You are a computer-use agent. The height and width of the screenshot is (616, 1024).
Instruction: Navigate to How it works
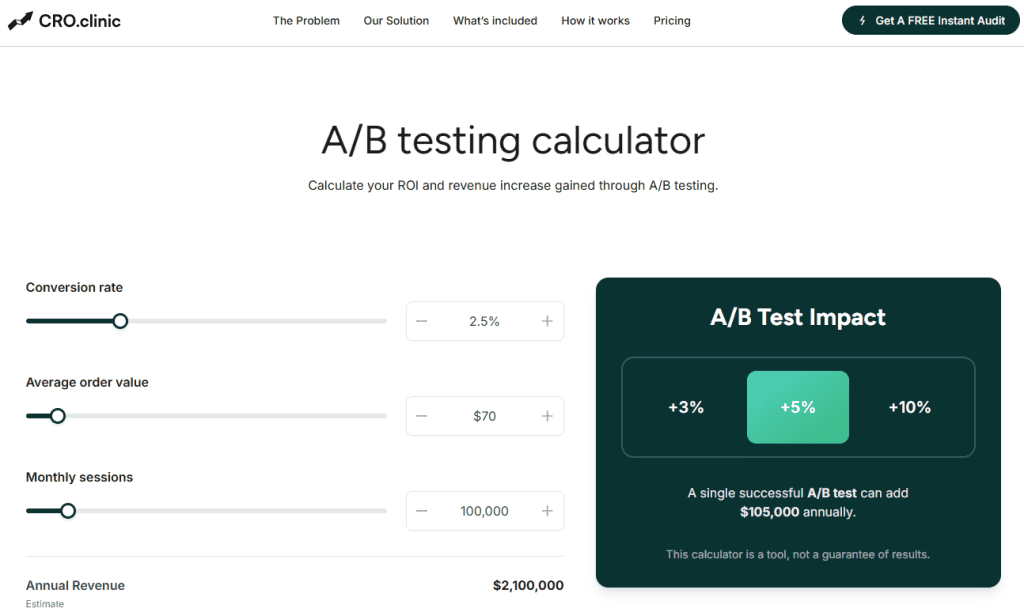tap(595, 20)
